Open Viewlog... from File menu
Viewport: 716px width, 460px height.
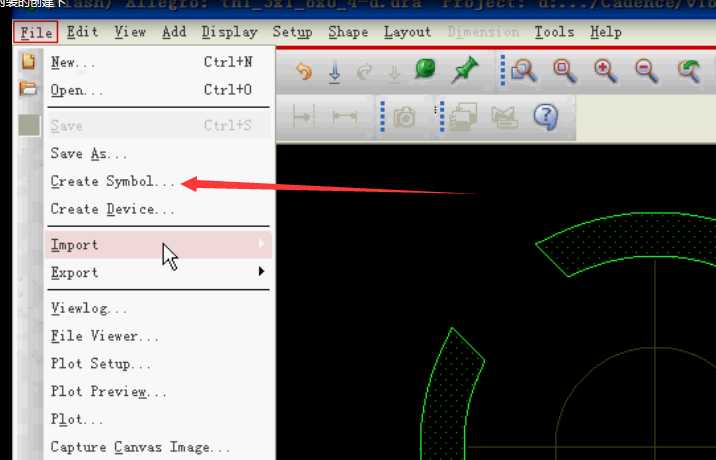click(158, 308)
